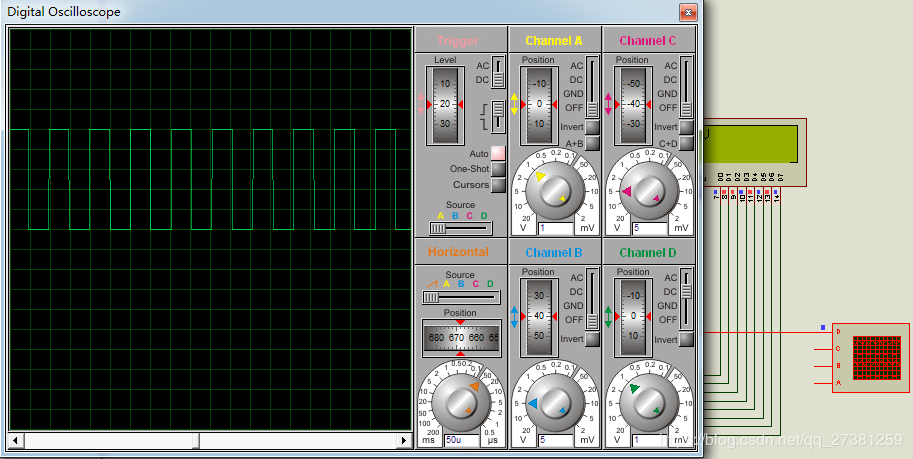
Task: Click the yellow Channel A position arrow
Action: click(514, 104)
